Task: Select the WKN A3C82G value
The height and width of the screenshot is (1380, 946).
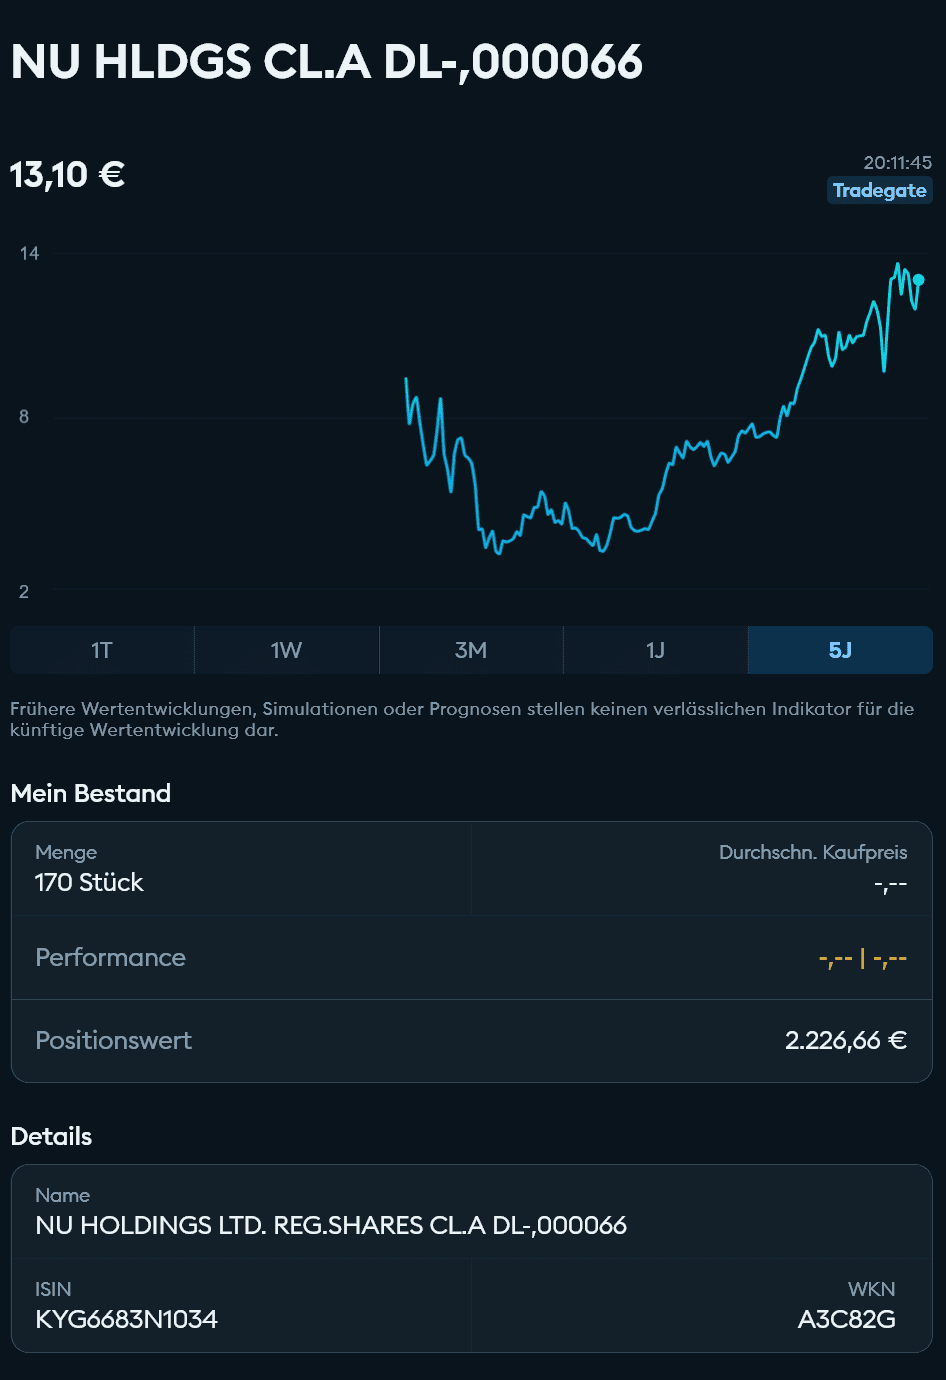Action: coord(846,1319)
